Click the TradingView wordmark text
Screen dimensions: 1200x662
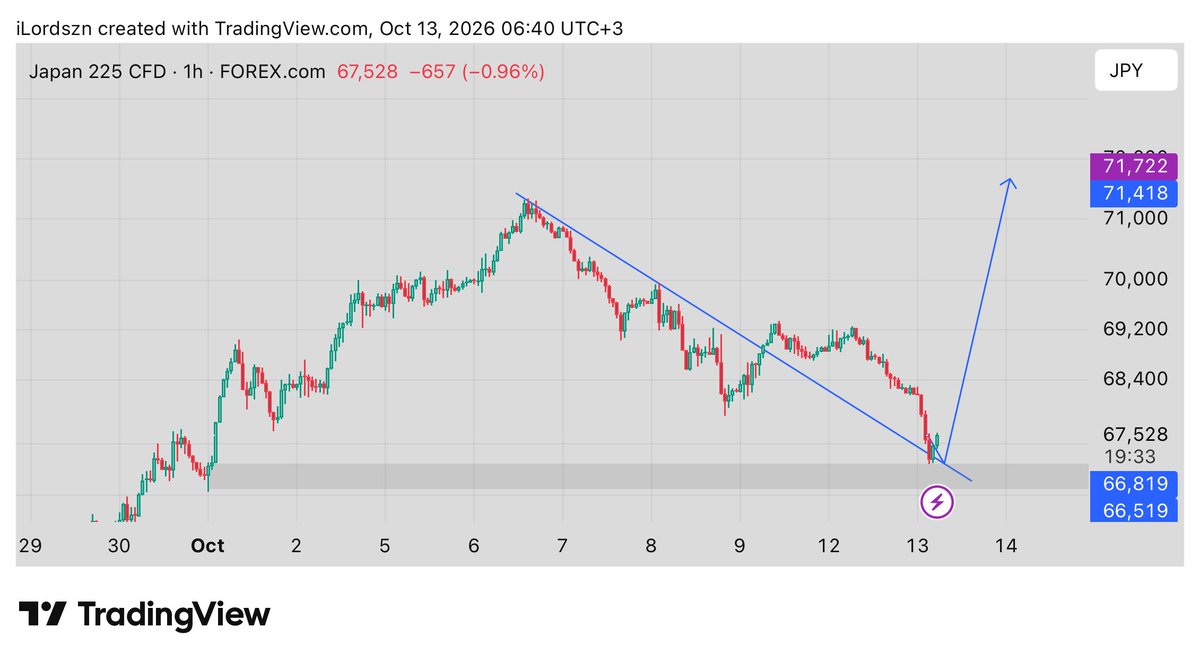[x=174, y=614]
